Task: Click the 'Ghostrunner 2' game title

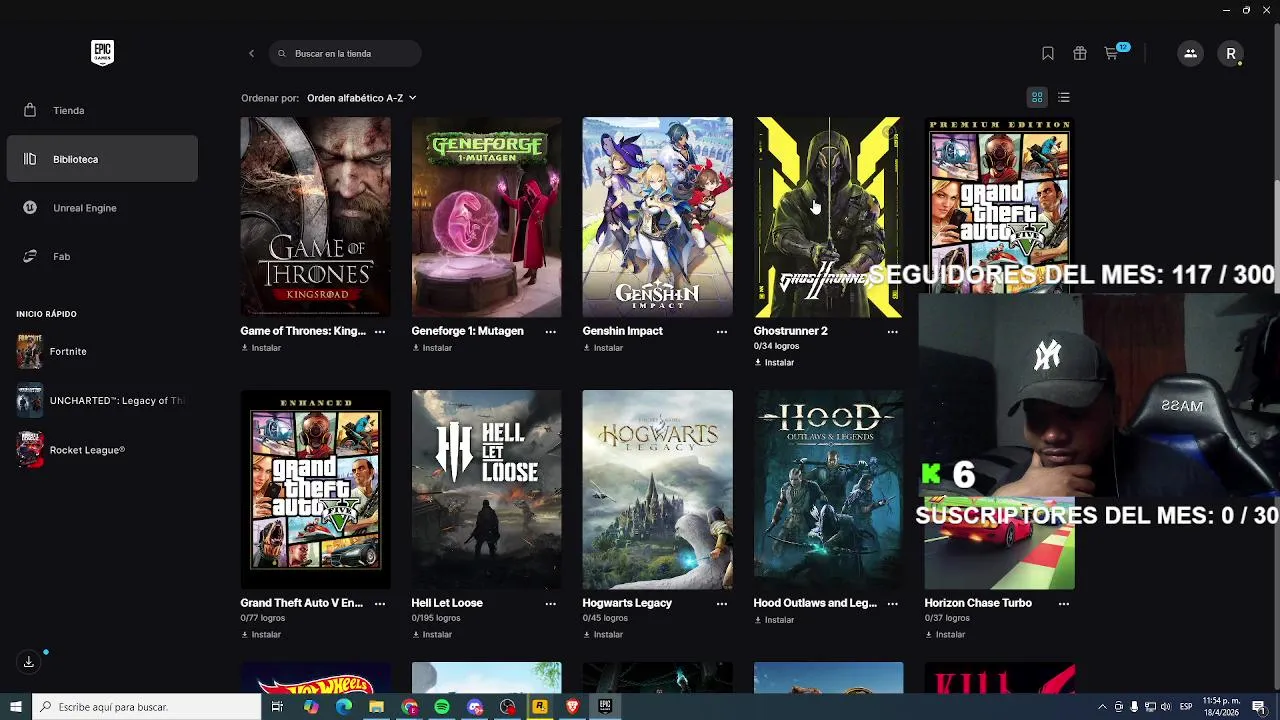Action: (790, 331)
